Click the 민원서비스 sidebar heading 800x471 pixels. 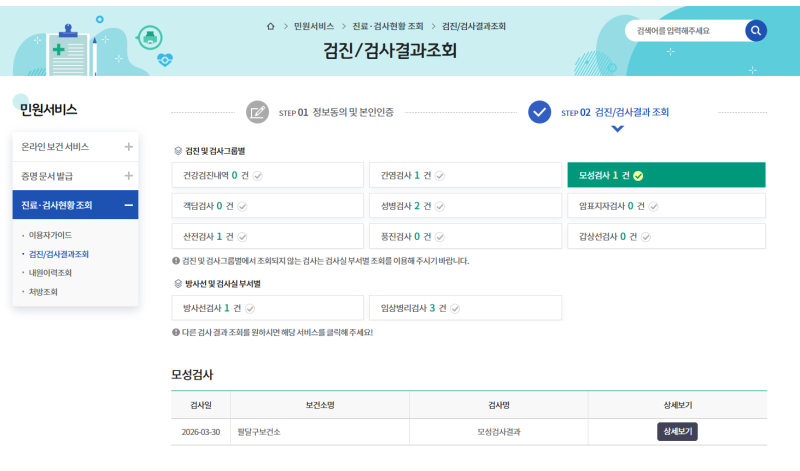[x=48, y=110]
